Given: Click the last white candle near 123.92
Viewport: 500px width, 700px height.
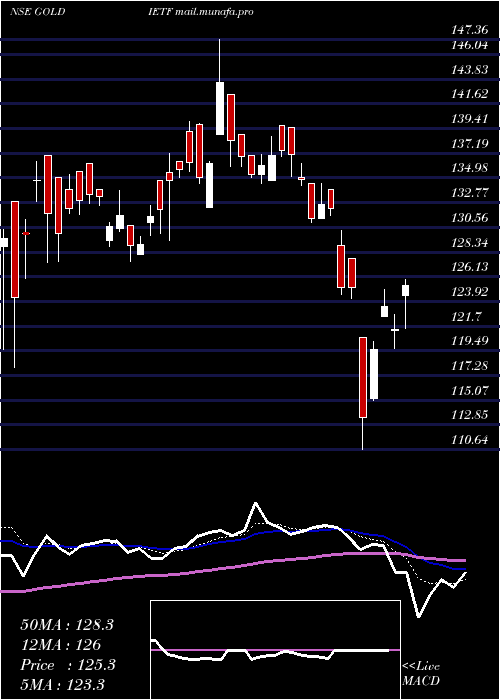Looking at the screenshot, I should pos(406,290).
